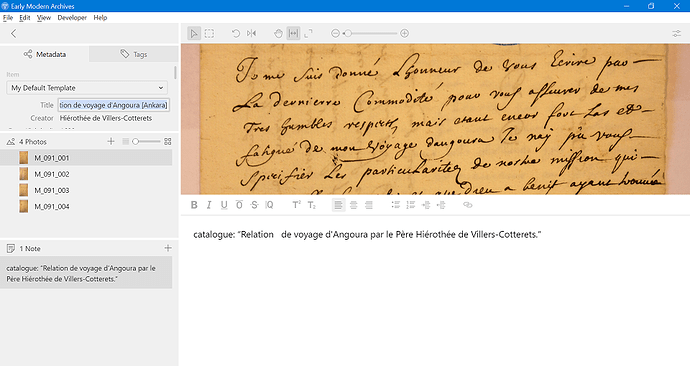
Task: Open the Developer menu
Action: click(72, 18)
